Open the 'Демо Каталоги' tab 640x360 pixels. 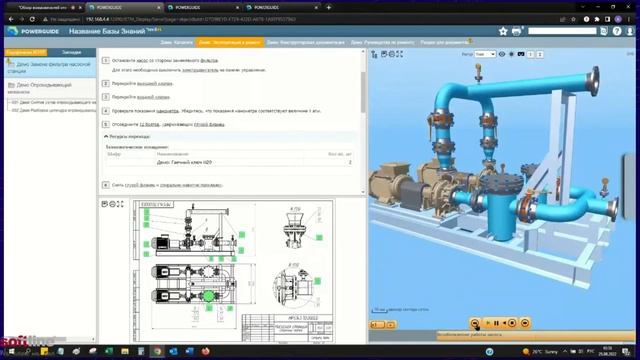(x=176, y=42)
